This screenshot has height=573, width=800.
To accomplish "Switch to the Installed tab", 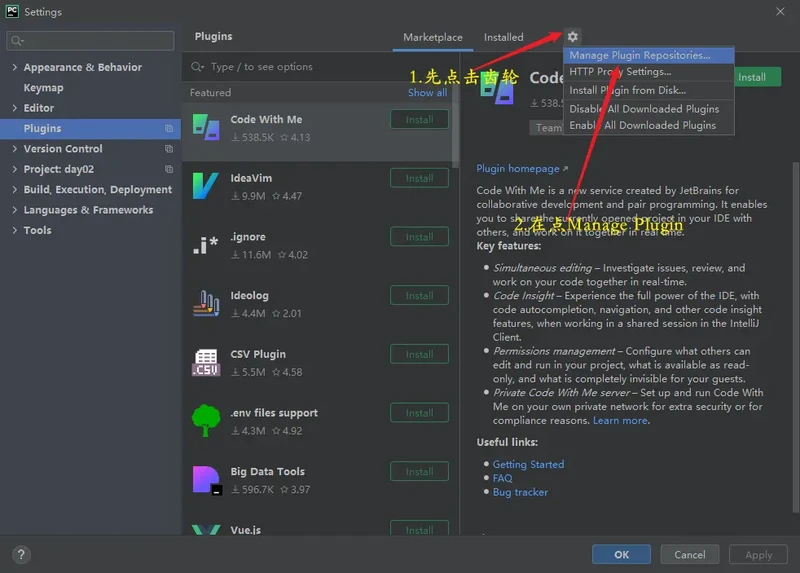I will 503,38.
